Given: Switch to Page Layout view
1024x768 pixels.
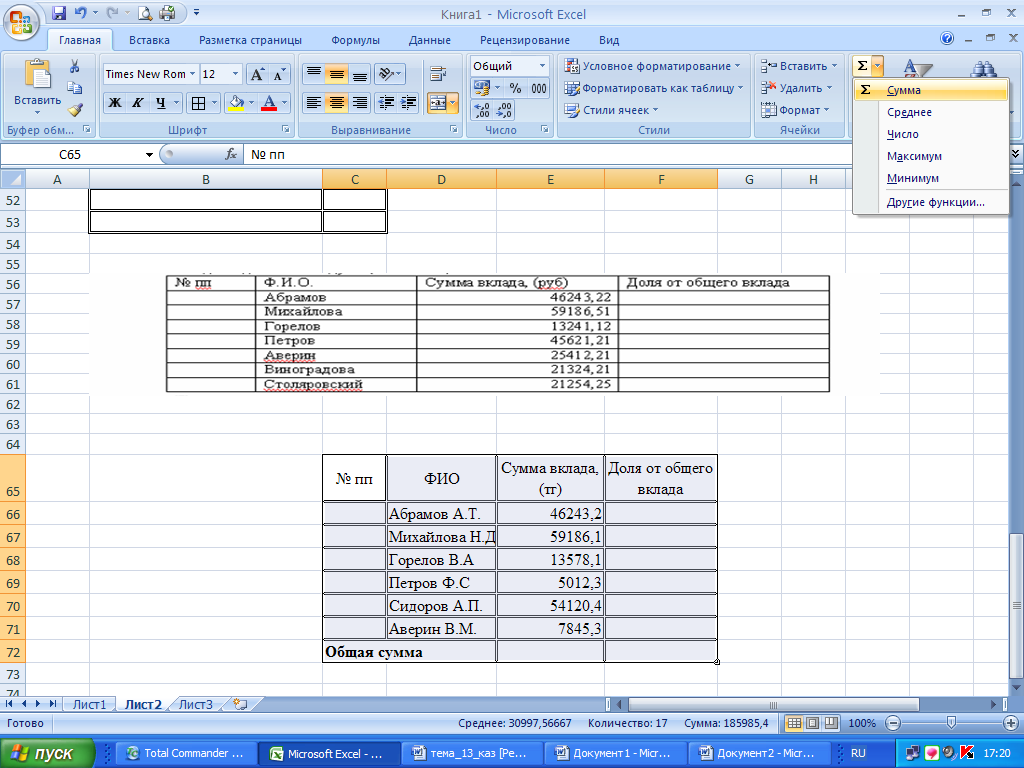Looking at the screenshot, I should (812, 723).
